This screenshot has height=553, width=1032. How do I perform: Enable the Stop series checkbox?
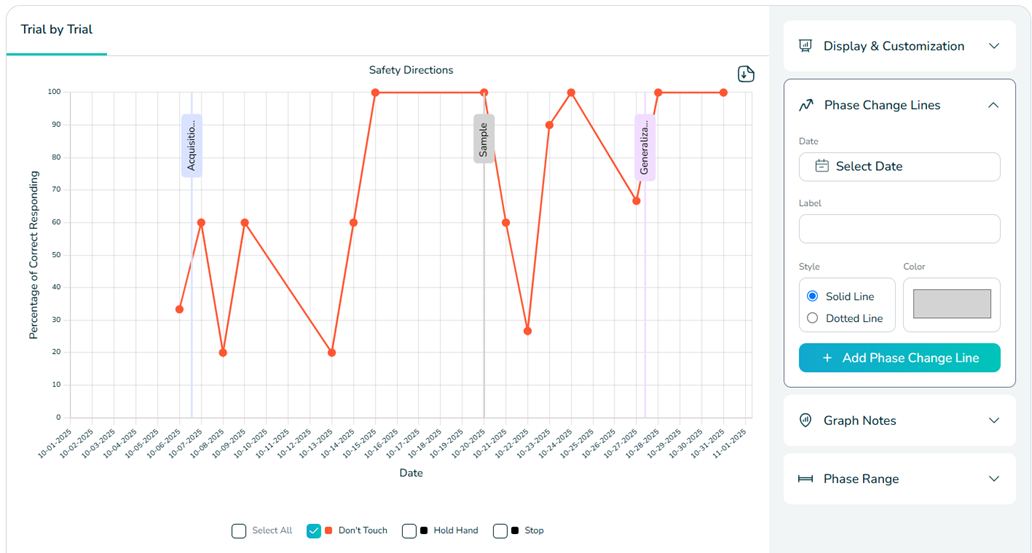[500, 531]
